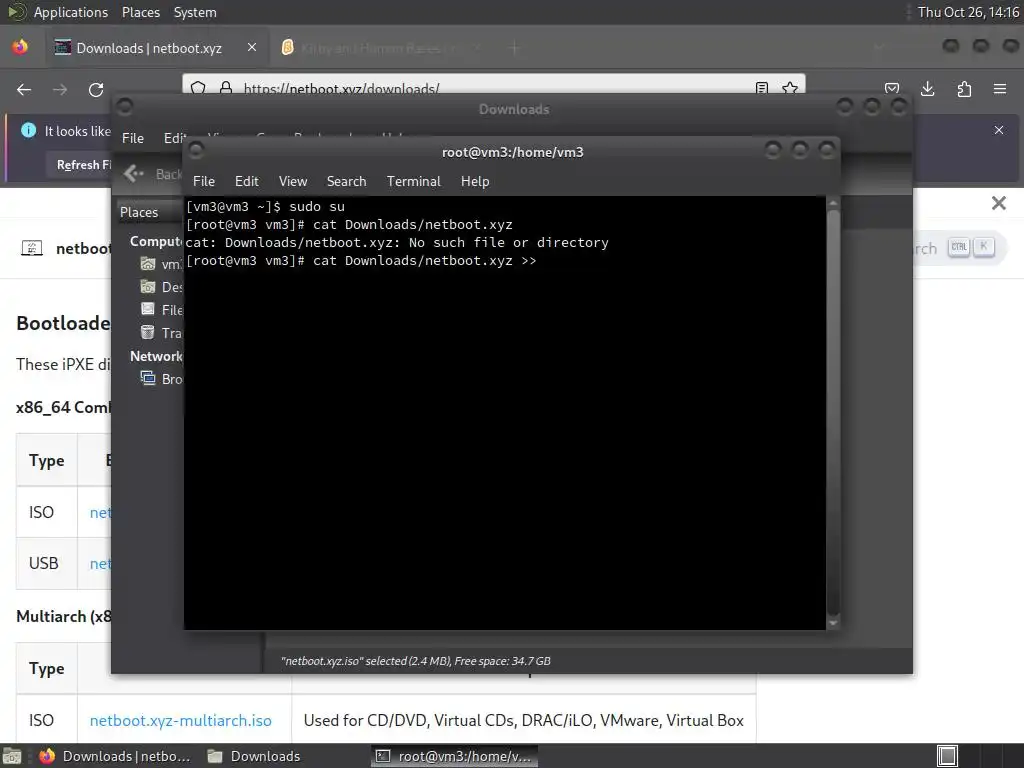Screen dimensions: 1024x768
Task: Click the clock showing Thu Oct 26
Action: (x=968, y=12)
